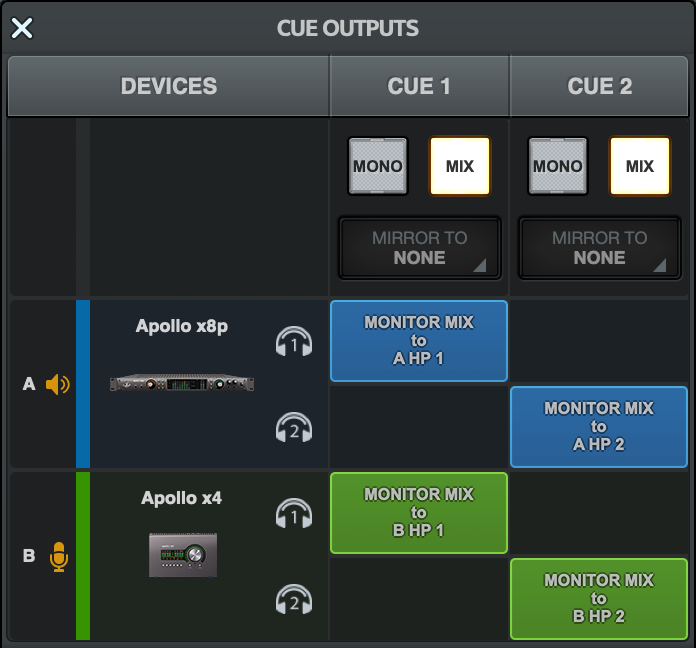Click empty Cue 1 cell for A headphone 2
The image size is (696, 648).
pos(419,427)
